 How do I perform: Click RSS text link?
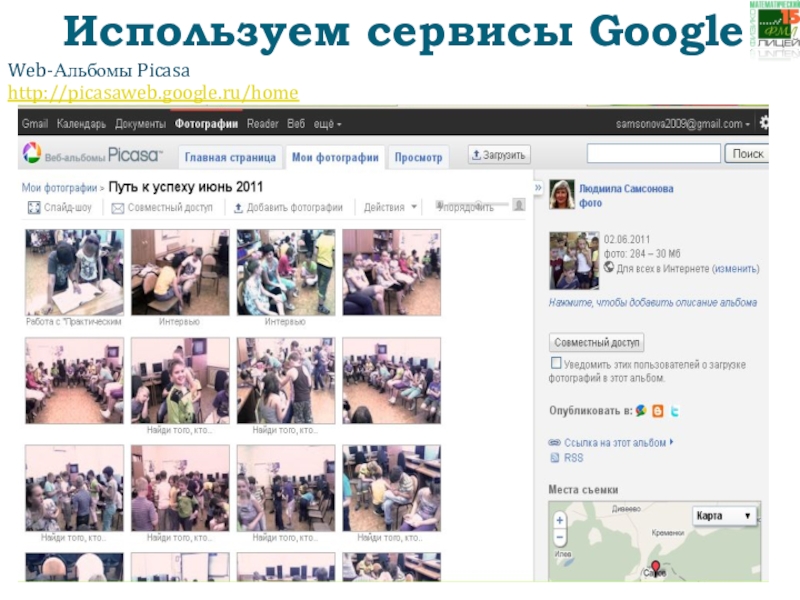pyautogui.click(x=573, y=458)
